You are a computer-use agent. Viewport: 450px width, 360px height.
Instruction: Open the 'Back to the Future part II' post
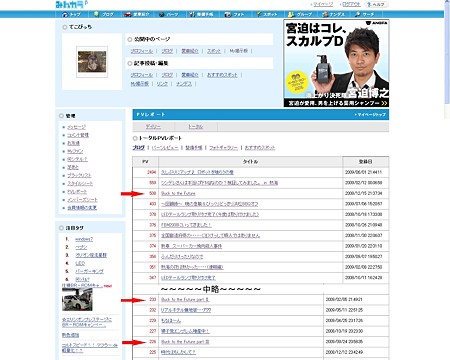point(185,300)
